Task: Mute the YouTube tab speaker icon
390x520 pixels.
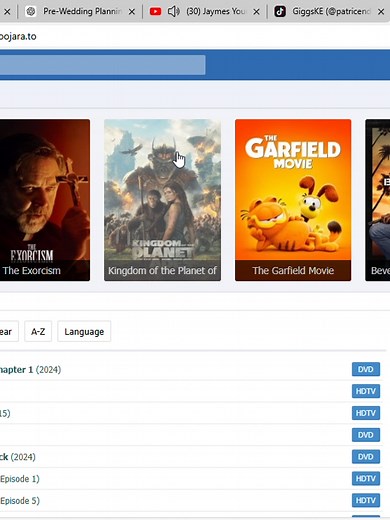Action: coord(174,12)
